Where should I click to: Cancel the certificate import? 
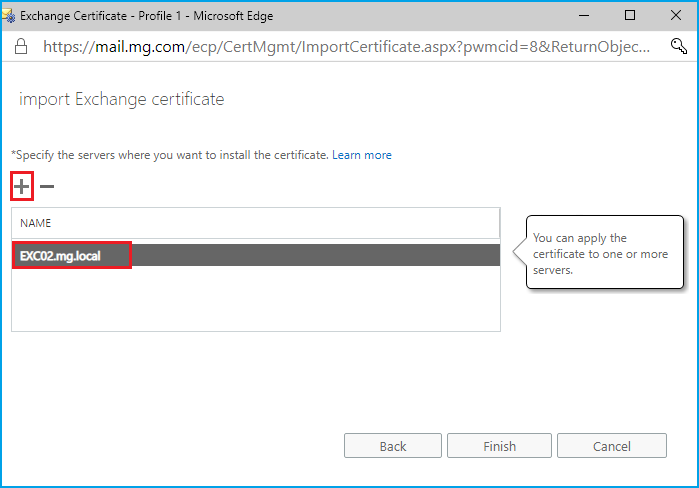pyautogui.click(x=611, y=446)
